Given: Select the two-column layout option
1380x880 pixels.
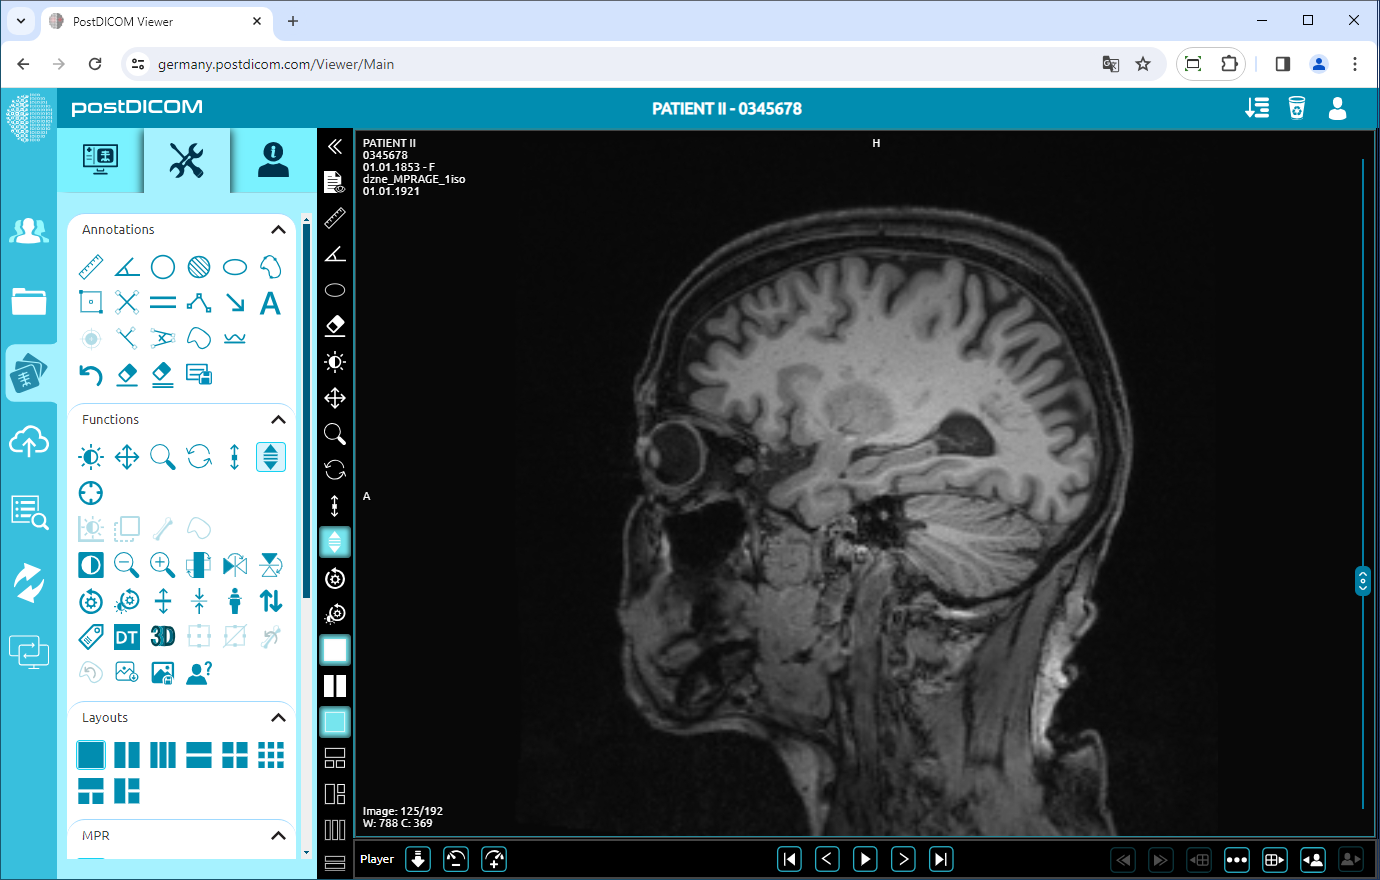Looking at the screenshot, I should pyautogui.click(x=127, y=754).
